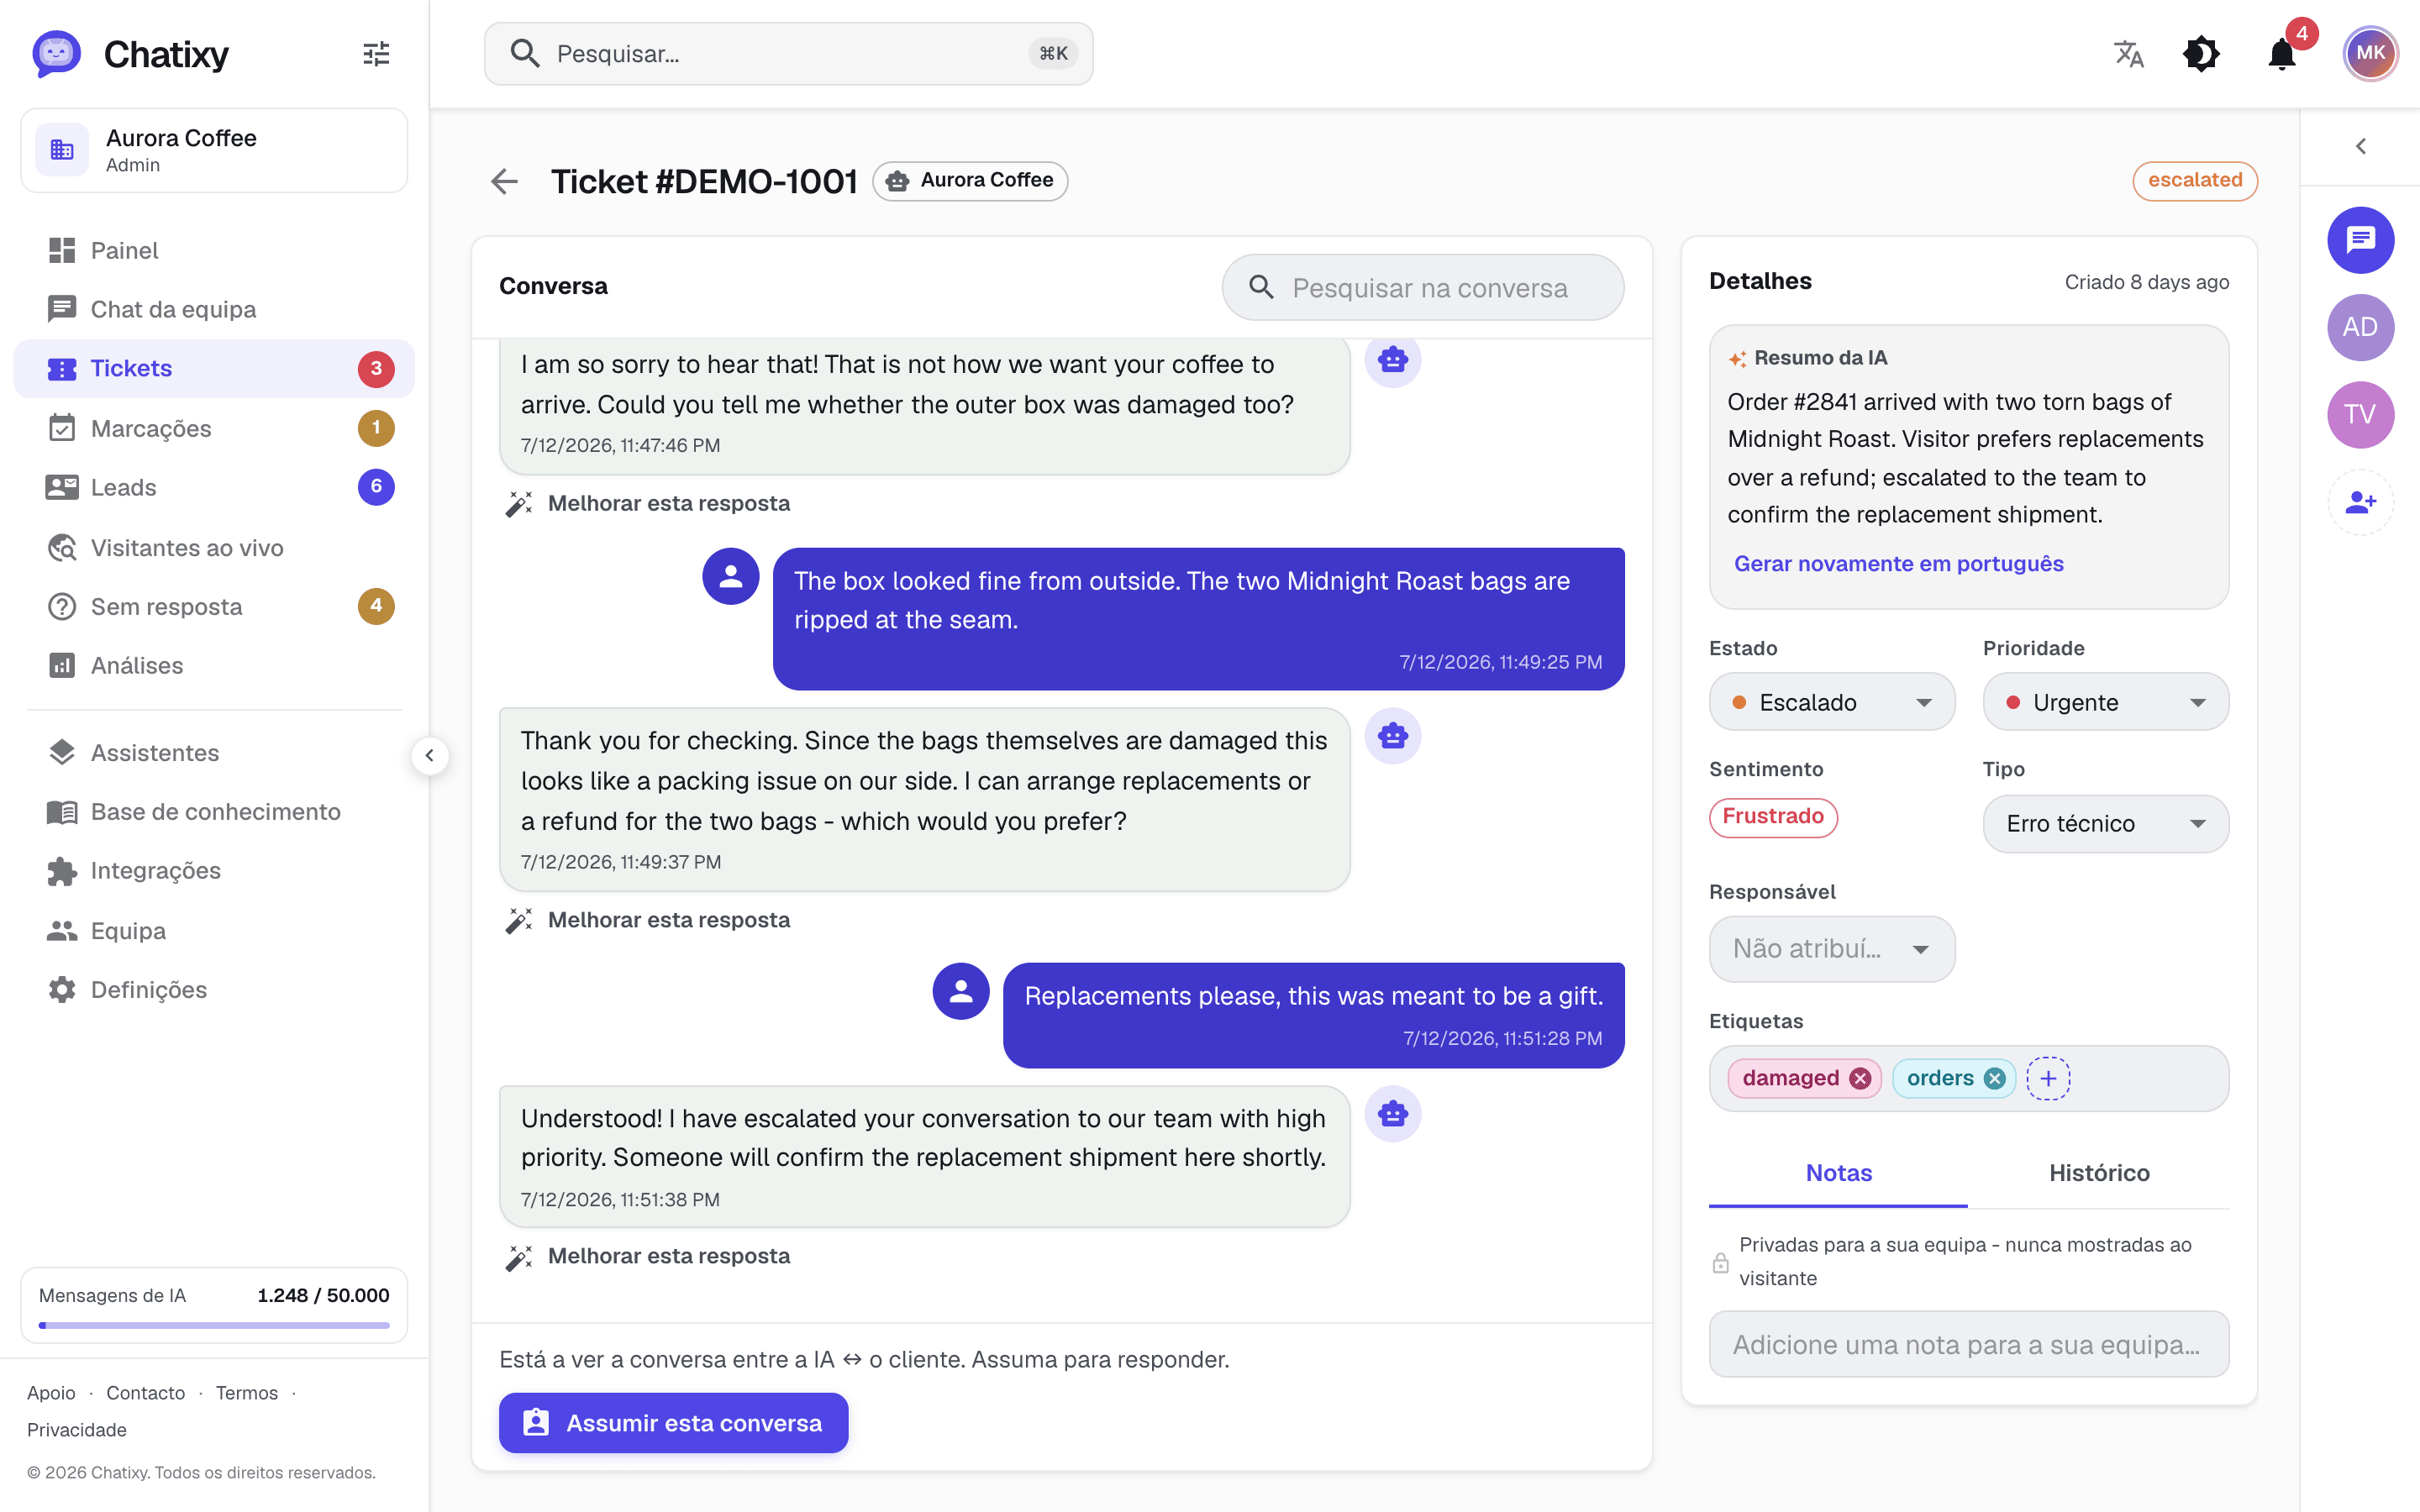Switch to the Notas tab
Image resolution: width=2420 pixels, height=1512 pixels.
(x=1838, y=1173)
